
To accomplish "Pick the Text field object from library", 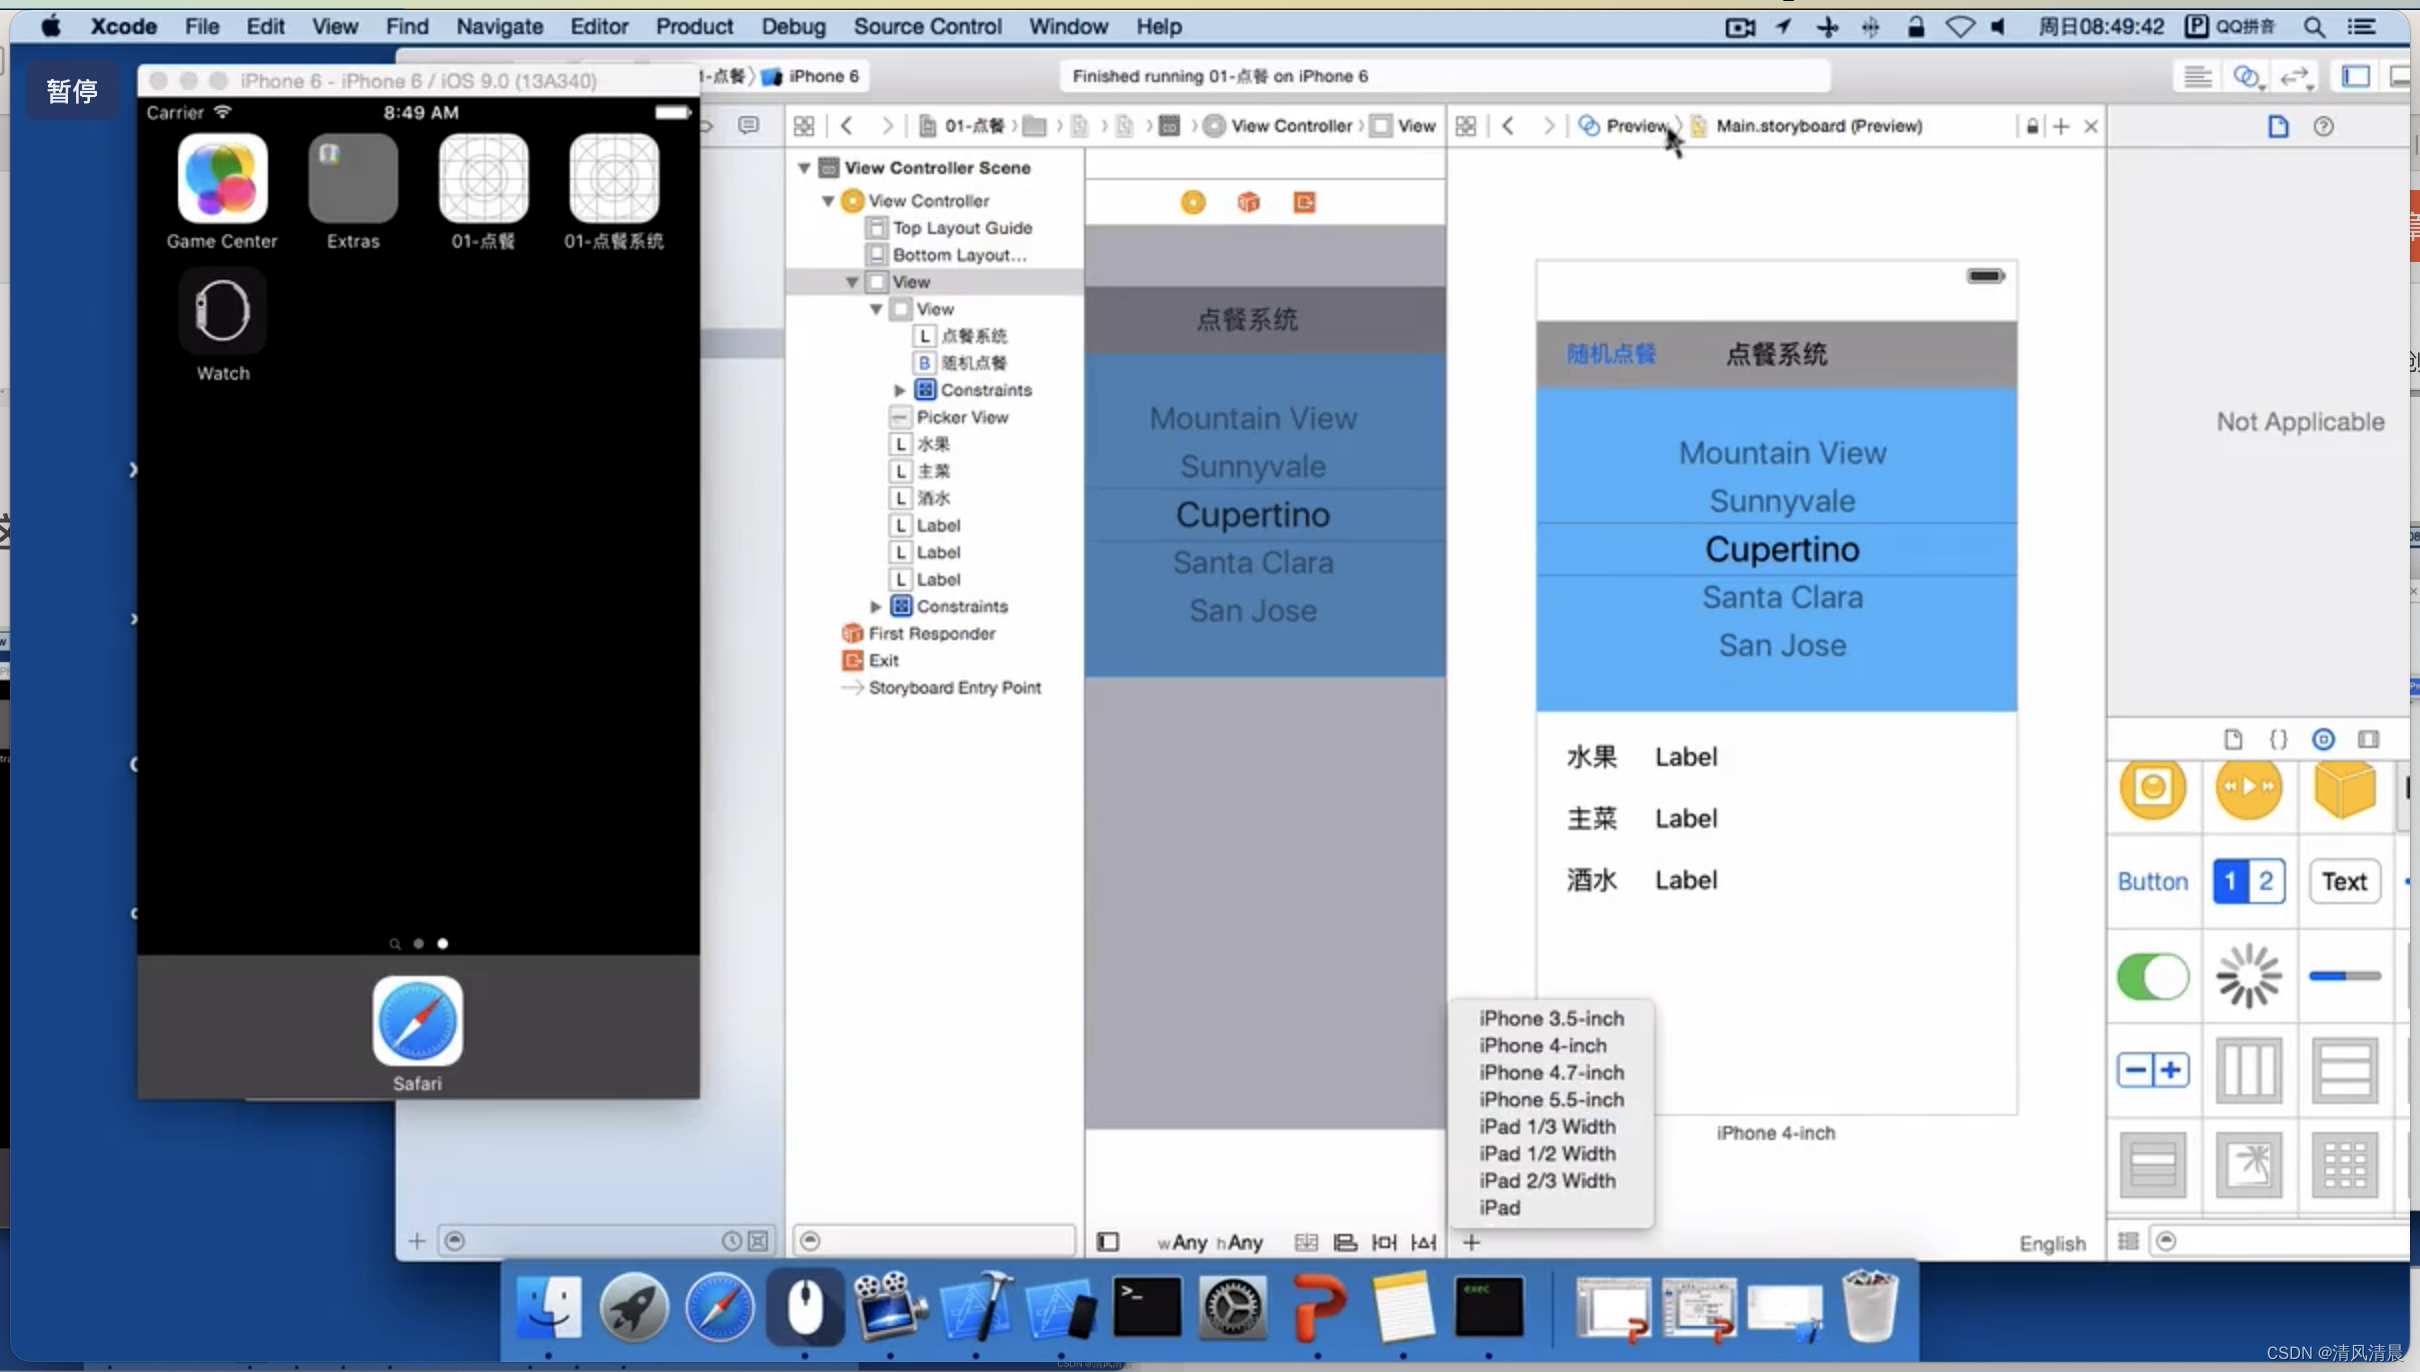I will pos(2344,881).
